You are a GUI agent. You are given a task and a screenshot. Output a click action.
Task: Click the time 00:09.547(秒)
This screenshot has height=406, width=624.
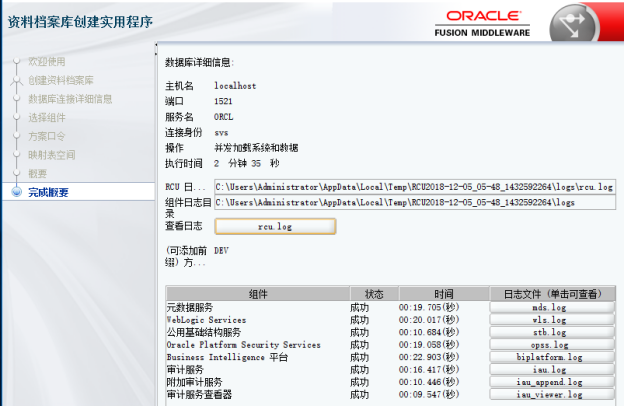pos(429,394)
